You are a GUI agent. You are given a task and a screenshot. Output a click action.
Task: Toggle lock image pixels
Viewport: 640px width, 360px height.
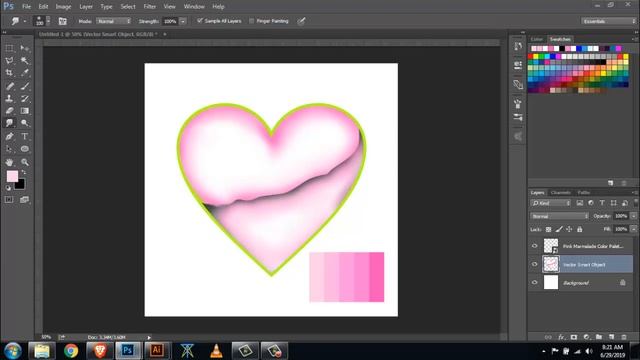[559, 229]
